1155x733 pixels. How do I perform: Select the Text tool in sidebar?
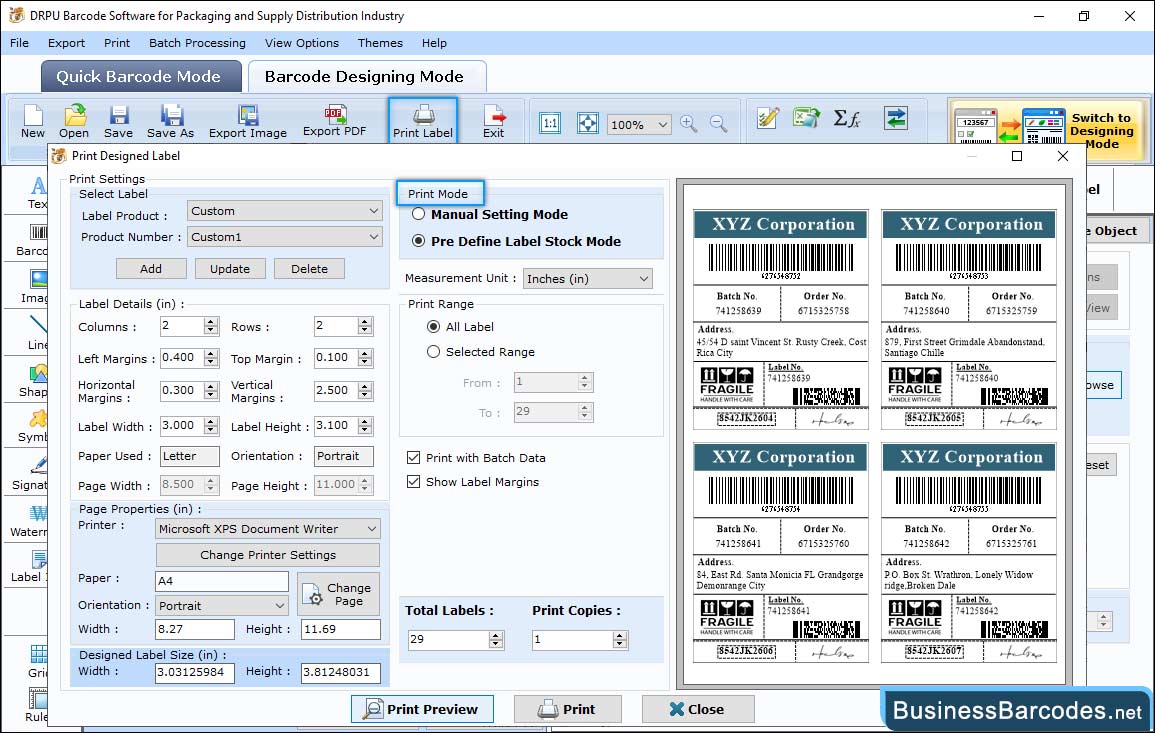click(37, 192)
